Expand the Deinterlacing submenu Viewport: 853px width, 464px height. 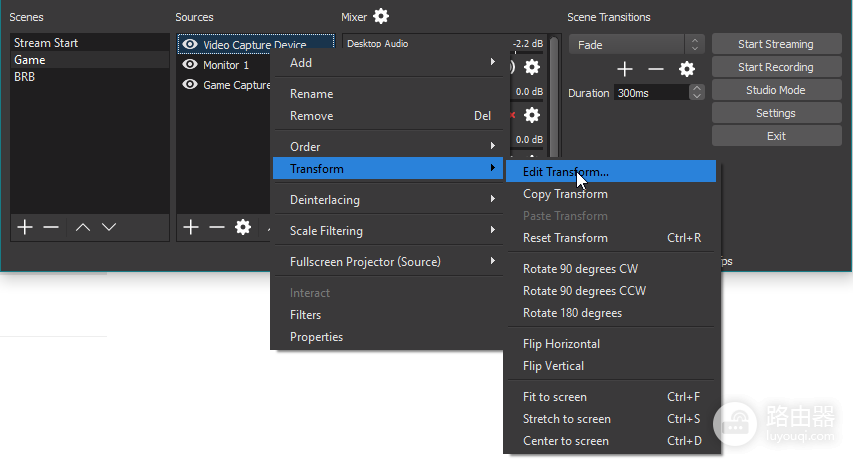388,200
